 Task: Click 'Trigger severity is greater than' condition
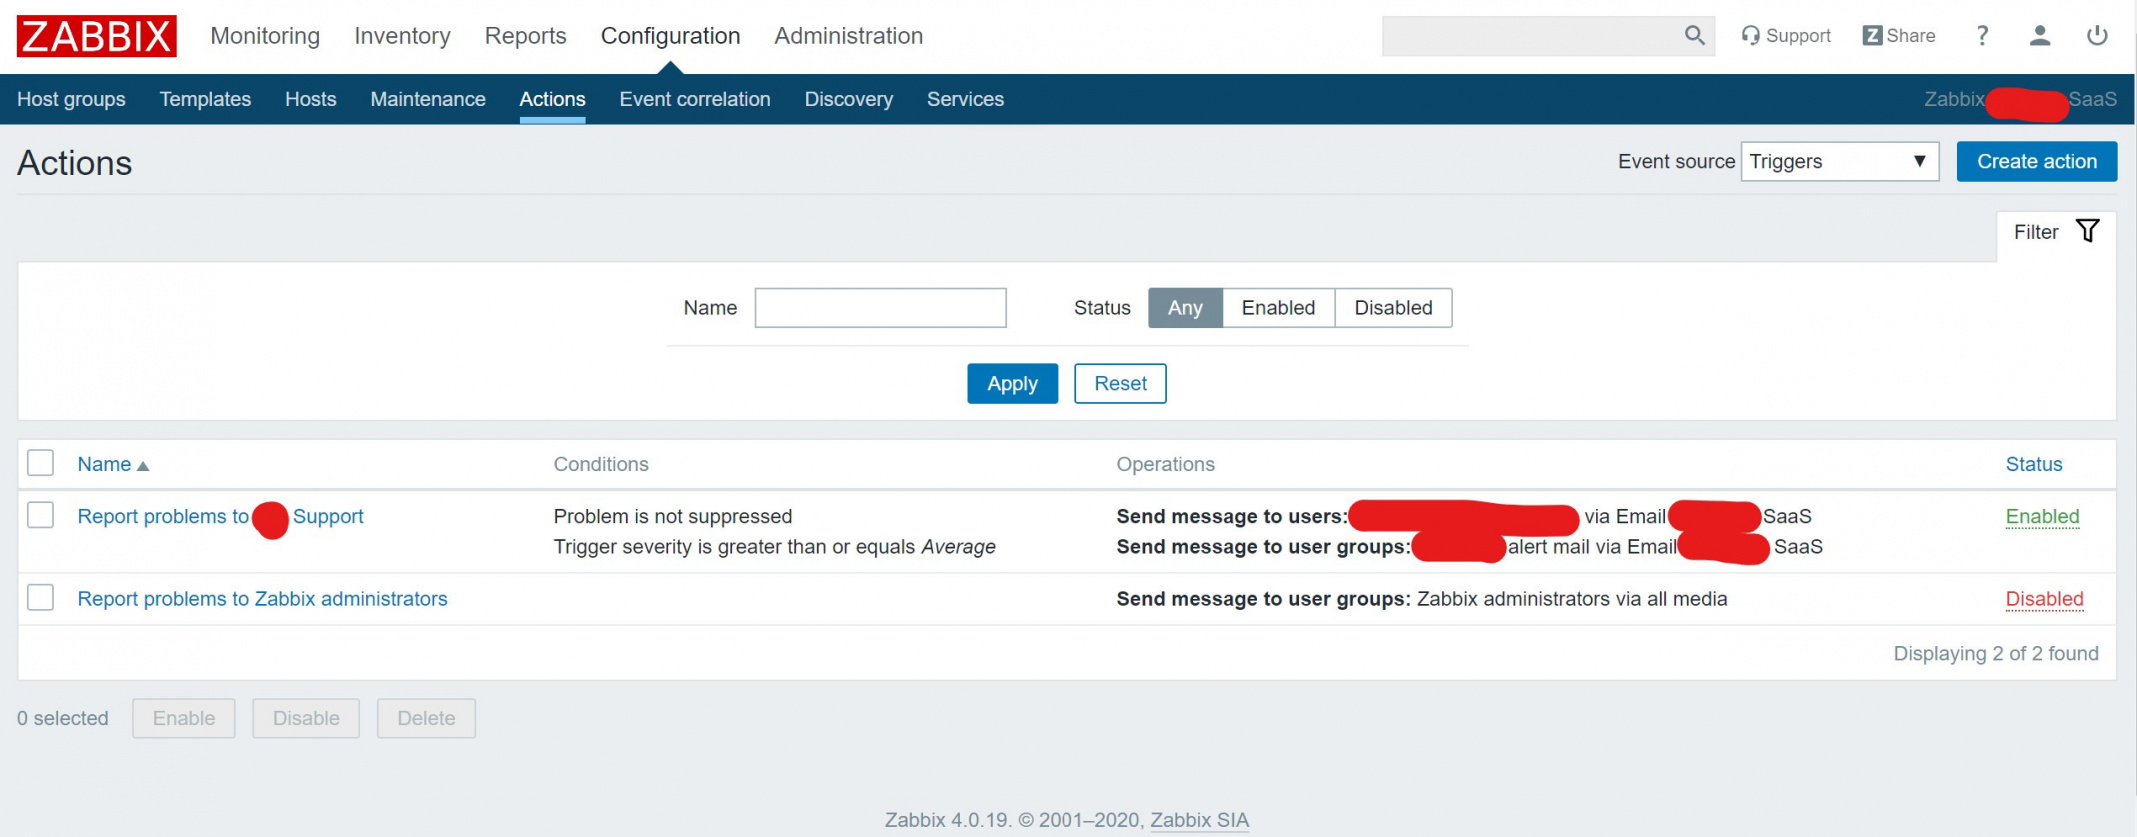[x=775, y=547]
